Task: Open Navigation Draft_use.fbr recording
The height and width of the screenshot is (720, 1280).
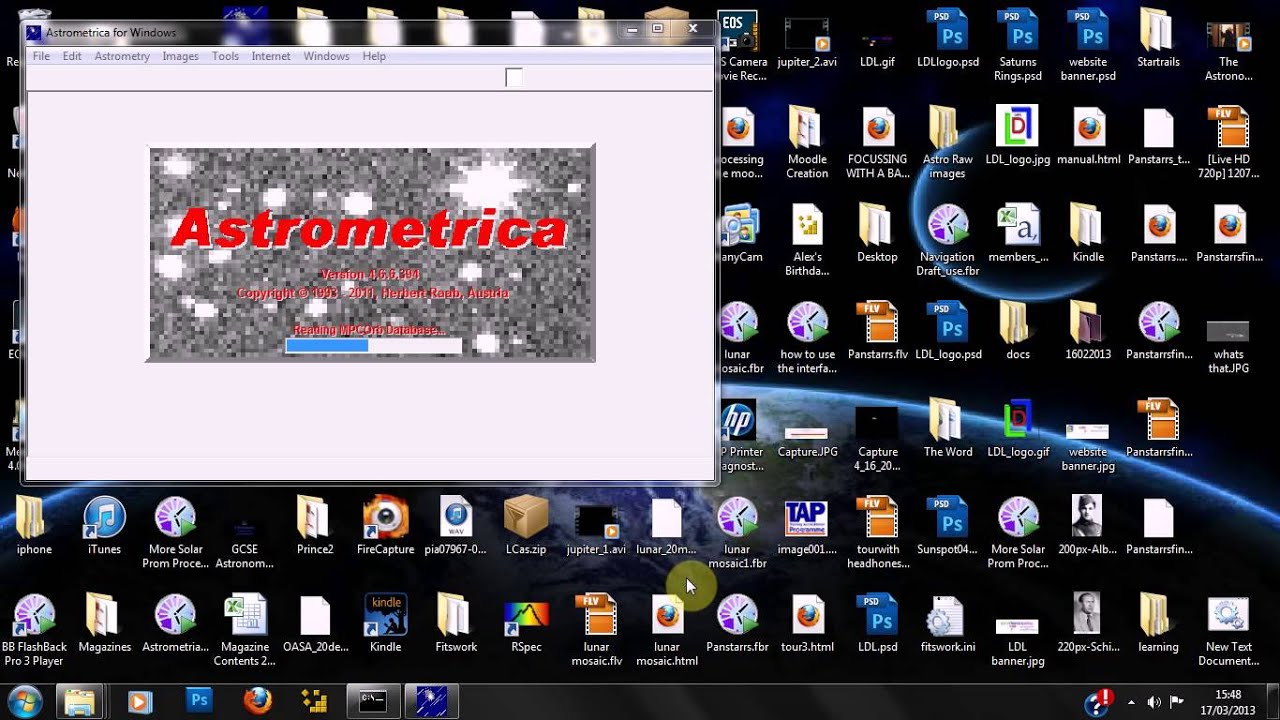Action: 948,241
